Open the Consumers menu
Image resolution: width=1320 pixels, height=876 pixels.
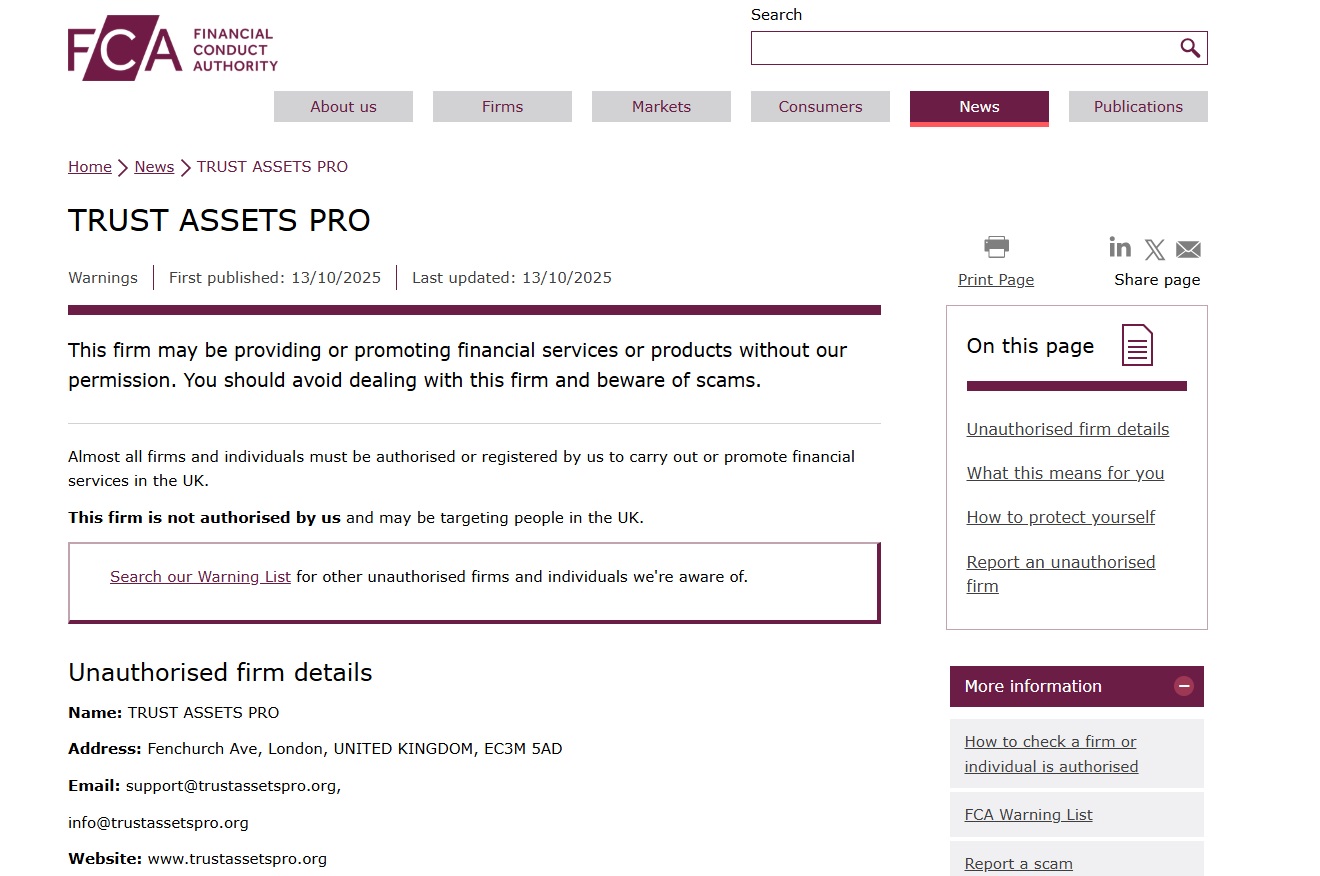[820, 107]
